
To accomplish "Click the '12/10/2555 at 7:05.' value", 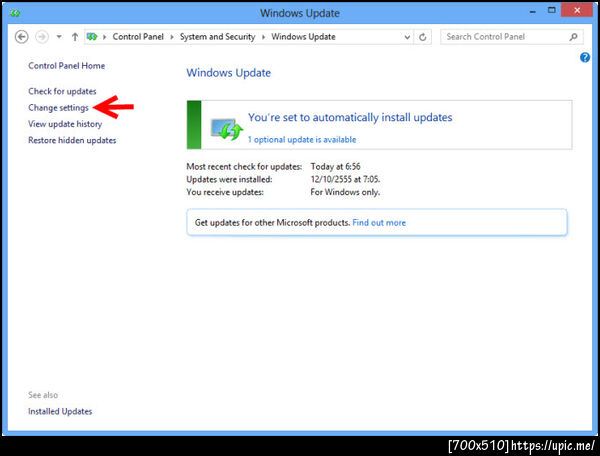I will point(345,179).
